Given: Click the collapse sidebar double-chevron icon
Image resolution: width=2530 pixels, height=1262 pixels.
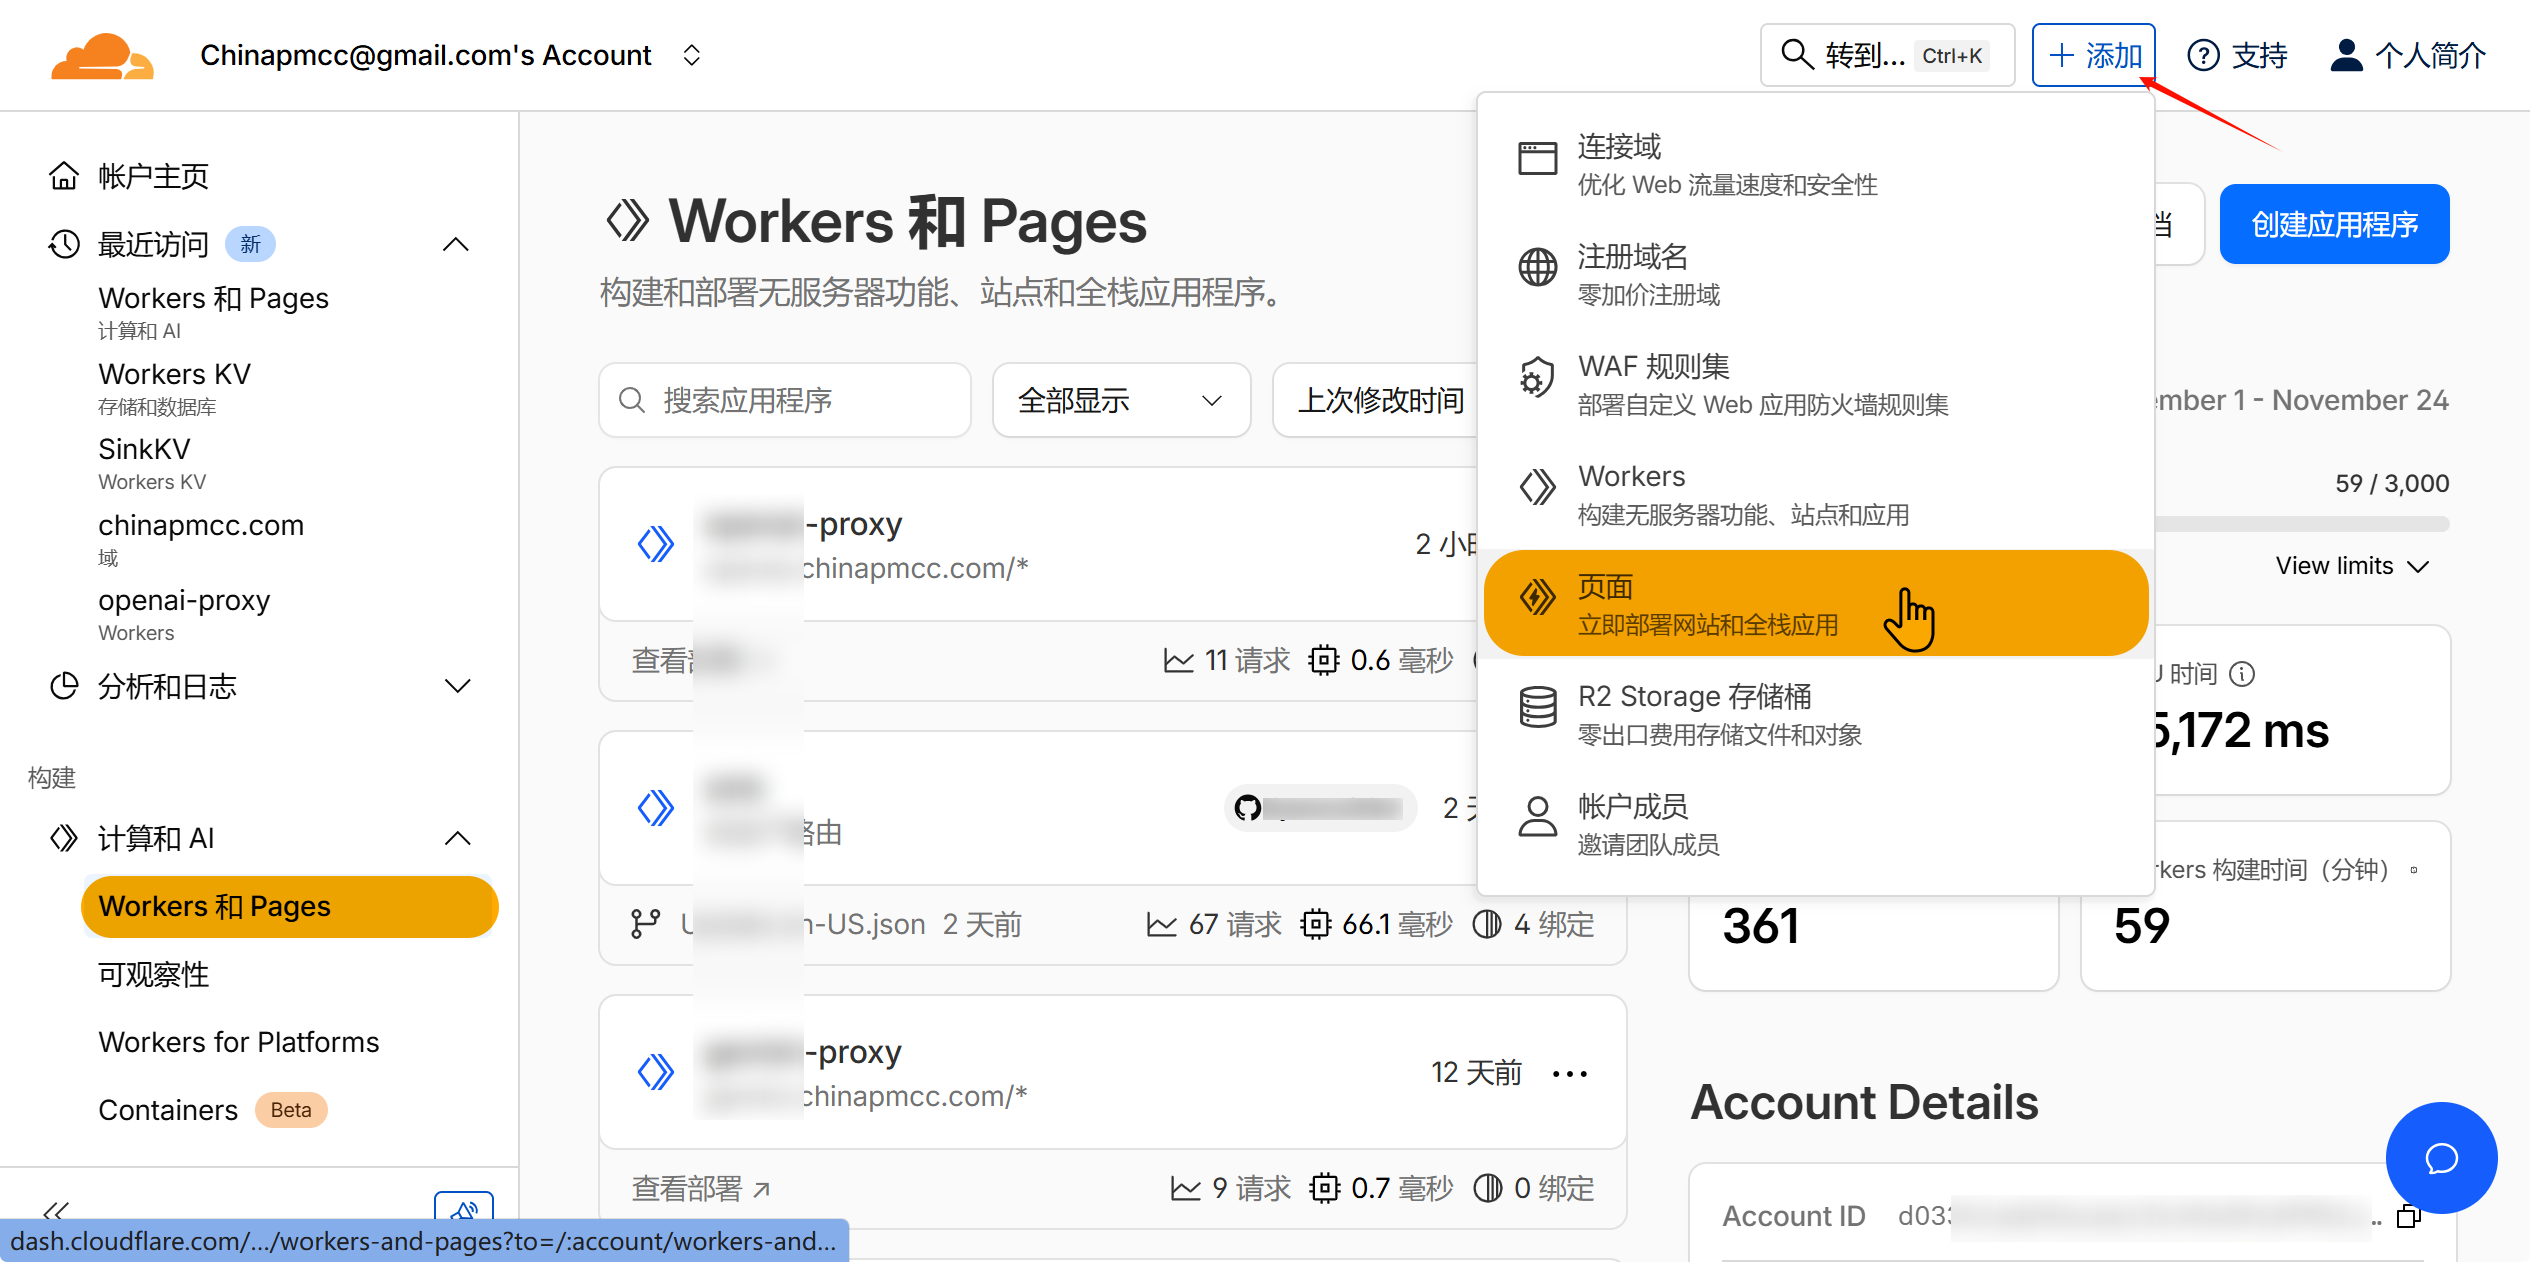Looking at the screenshot, I should pos(56,1211).
